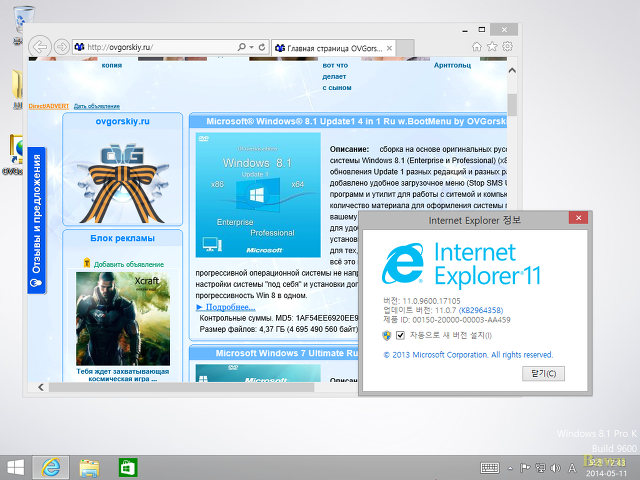This screenshot has width=640, height=480.
Task: Click the horizontal scrollbar thumb
Action: point(182,387)
